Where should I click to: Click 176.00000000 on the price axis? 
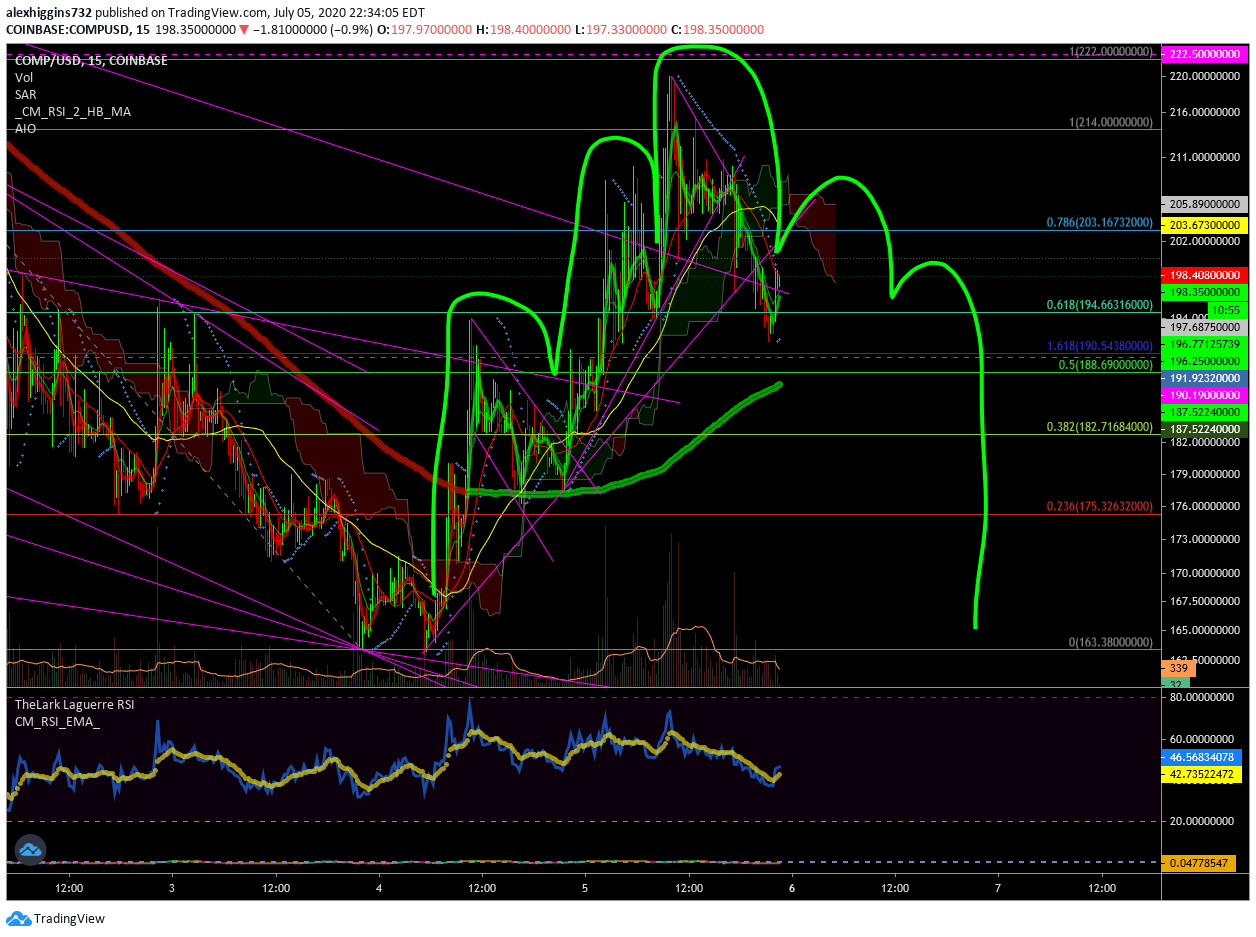click(1206, 506)
